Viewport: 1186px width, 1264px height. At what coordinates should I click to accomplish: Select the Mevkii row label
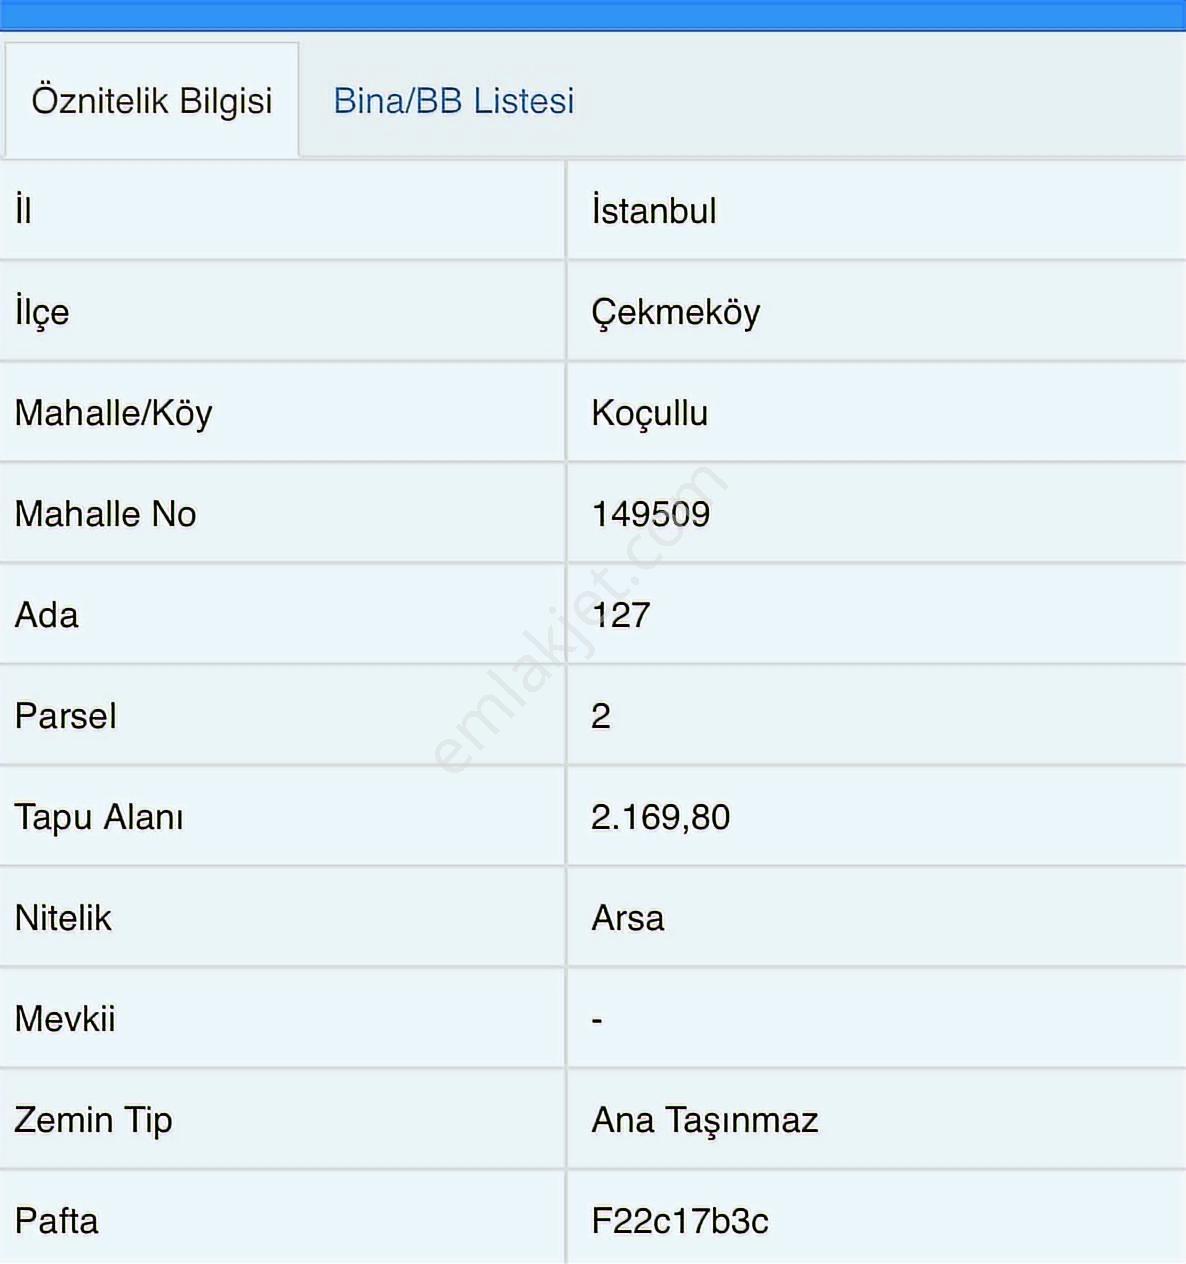pyautogui.click(x=65, y=1019)
